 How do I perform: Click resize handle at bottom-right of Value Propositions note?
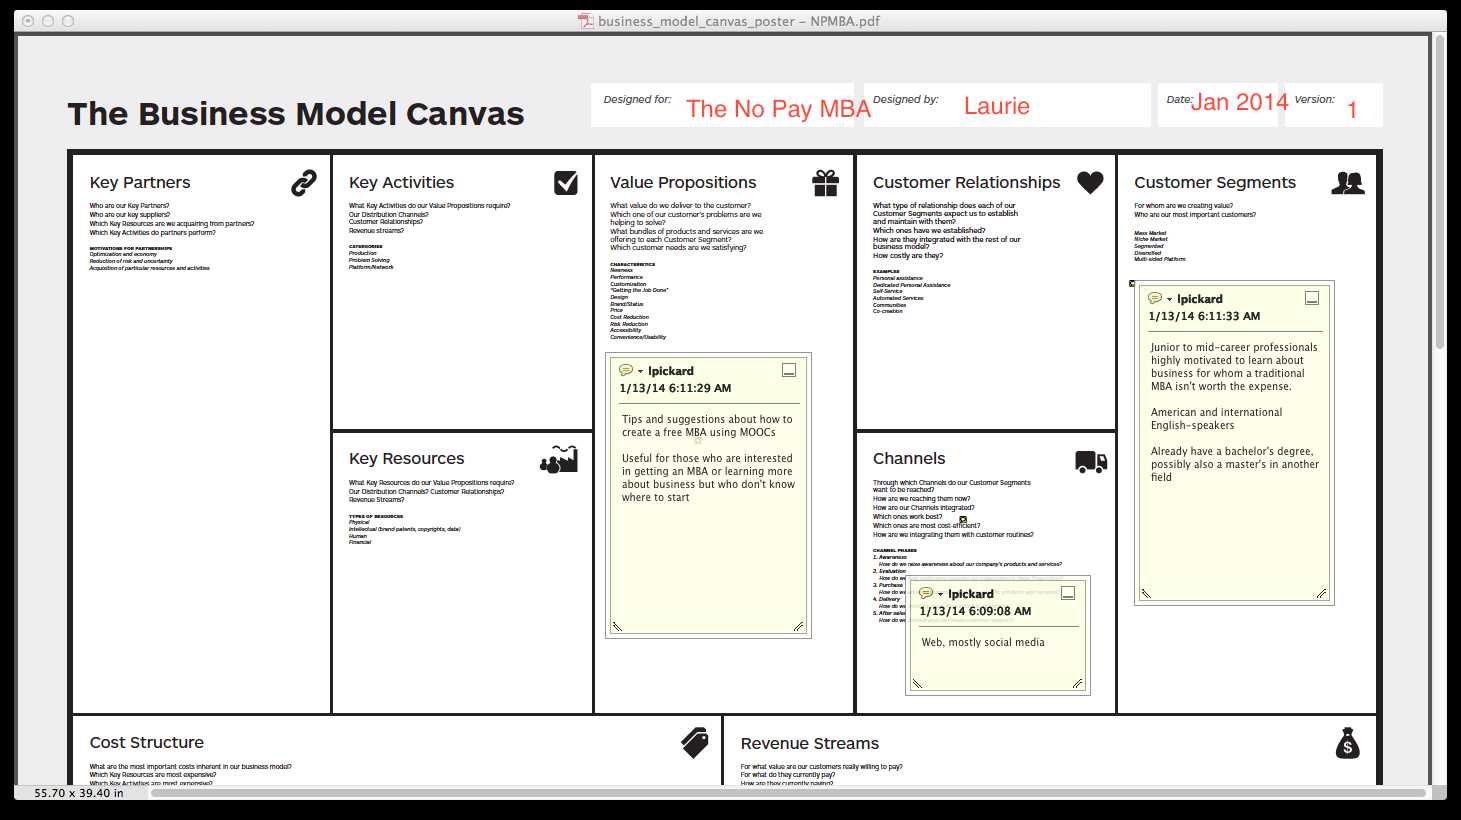(798, 626)
